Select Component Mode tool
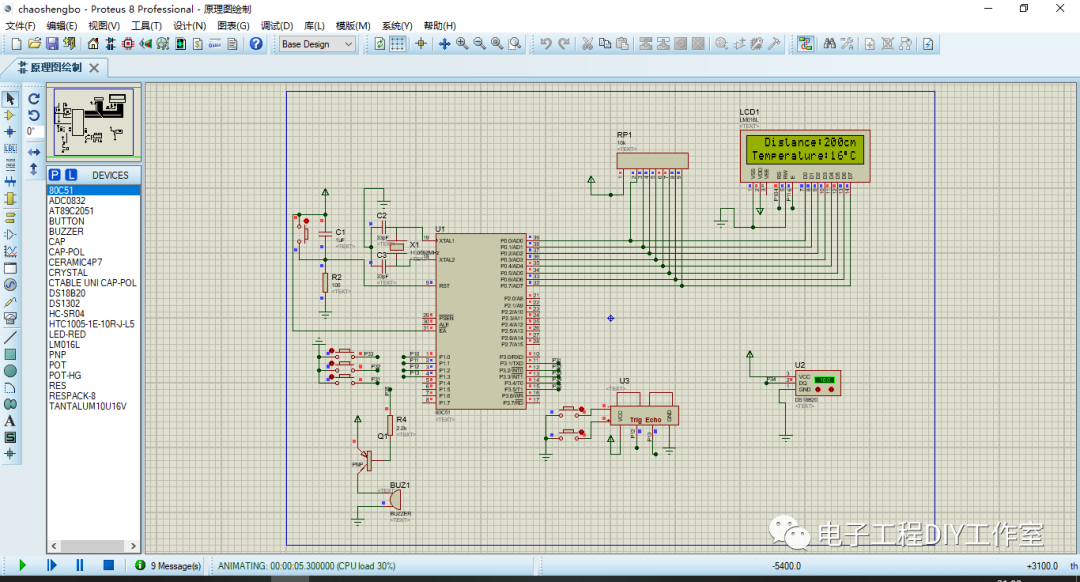 10,116
